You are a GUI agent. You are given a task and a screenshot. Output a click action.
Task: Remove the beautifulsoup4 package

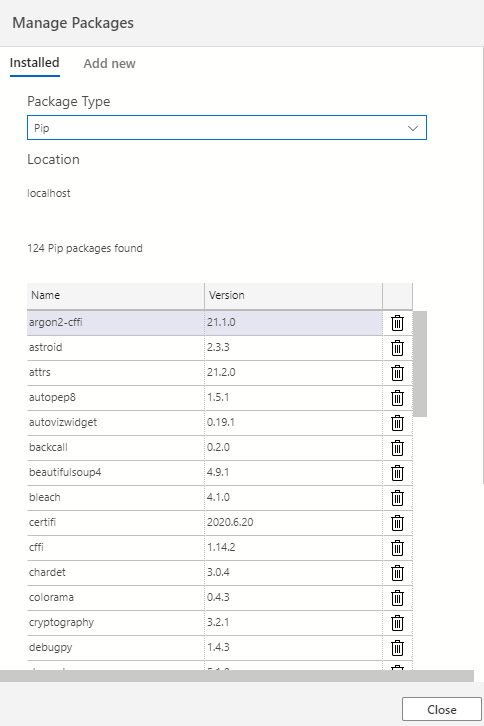point(397,473)
